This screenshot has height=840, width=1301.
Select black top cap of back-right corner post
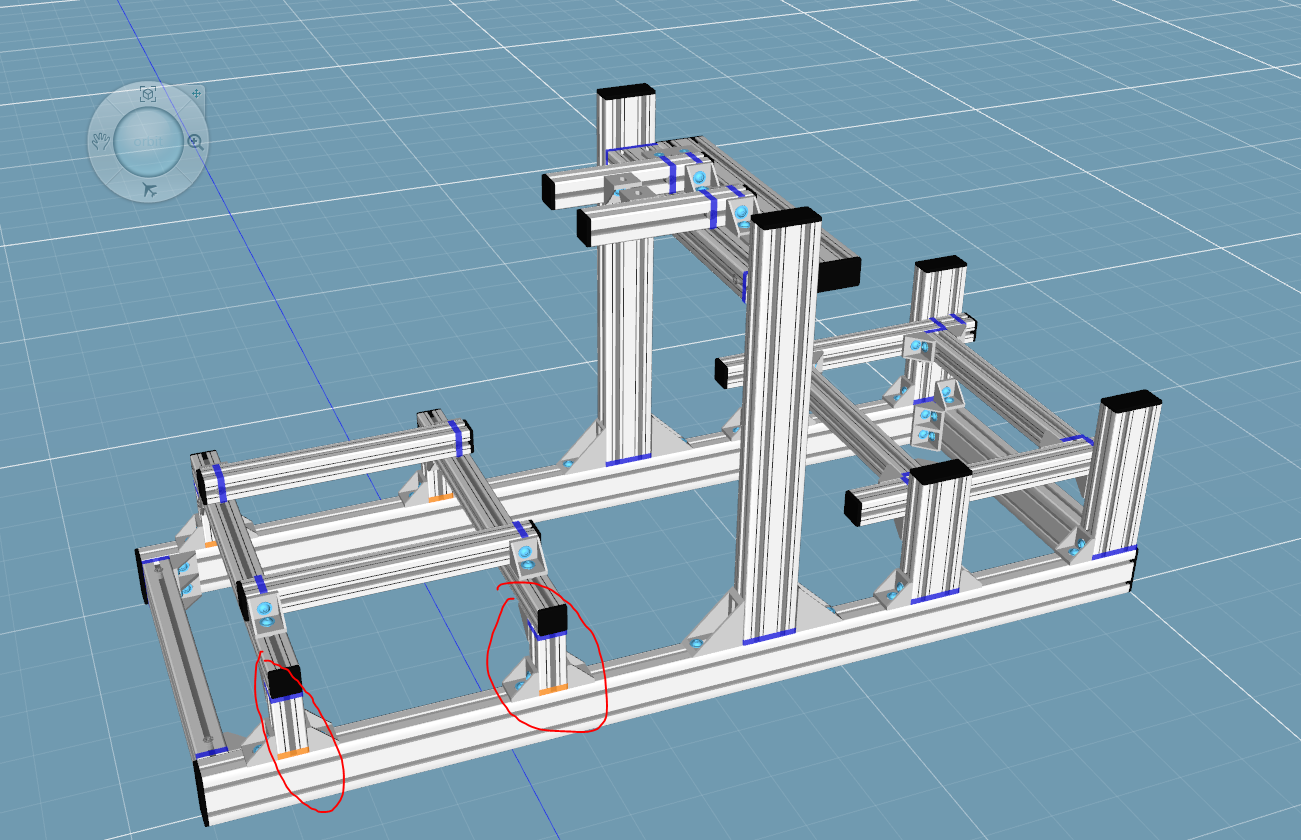click(940, 264)
